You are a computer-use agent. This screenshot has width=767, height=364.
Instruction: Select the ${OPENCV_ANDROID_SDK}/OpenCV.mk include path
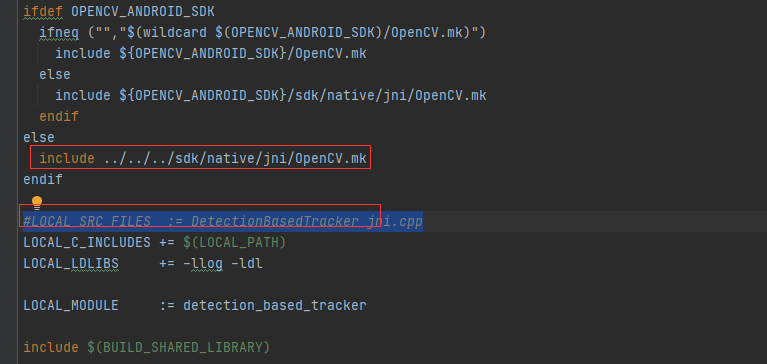click(243, 53)
